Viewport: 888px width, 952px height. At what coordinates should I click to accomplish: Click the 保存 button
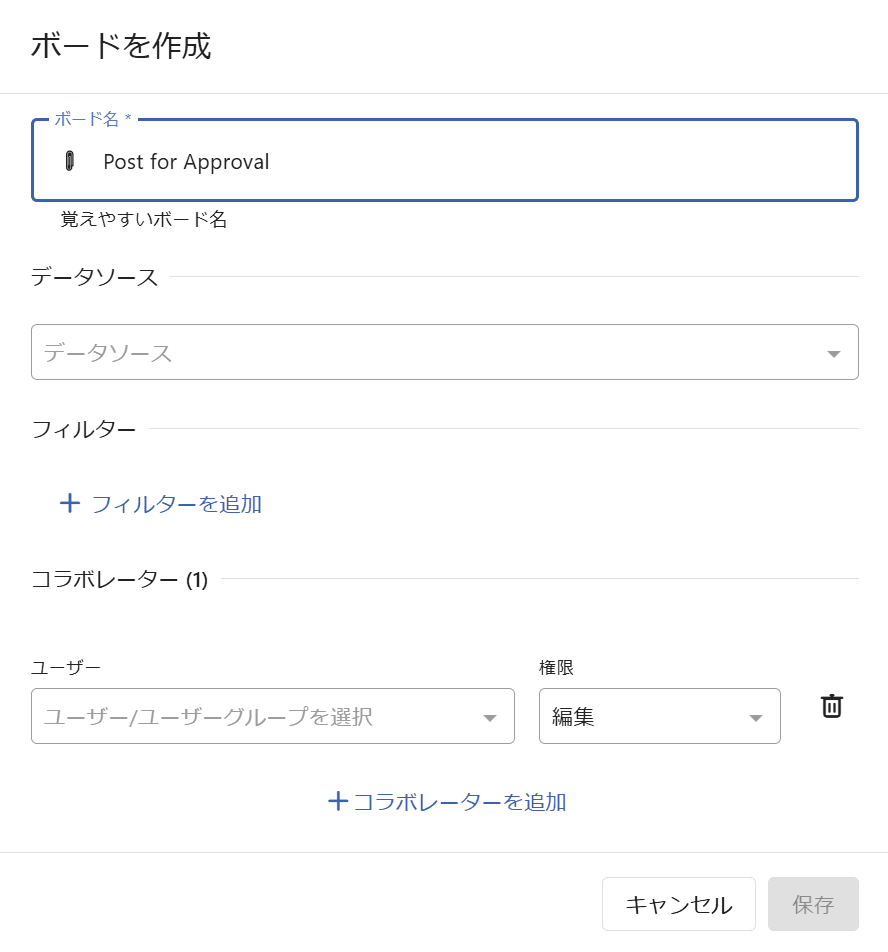(x=813, y=903)
